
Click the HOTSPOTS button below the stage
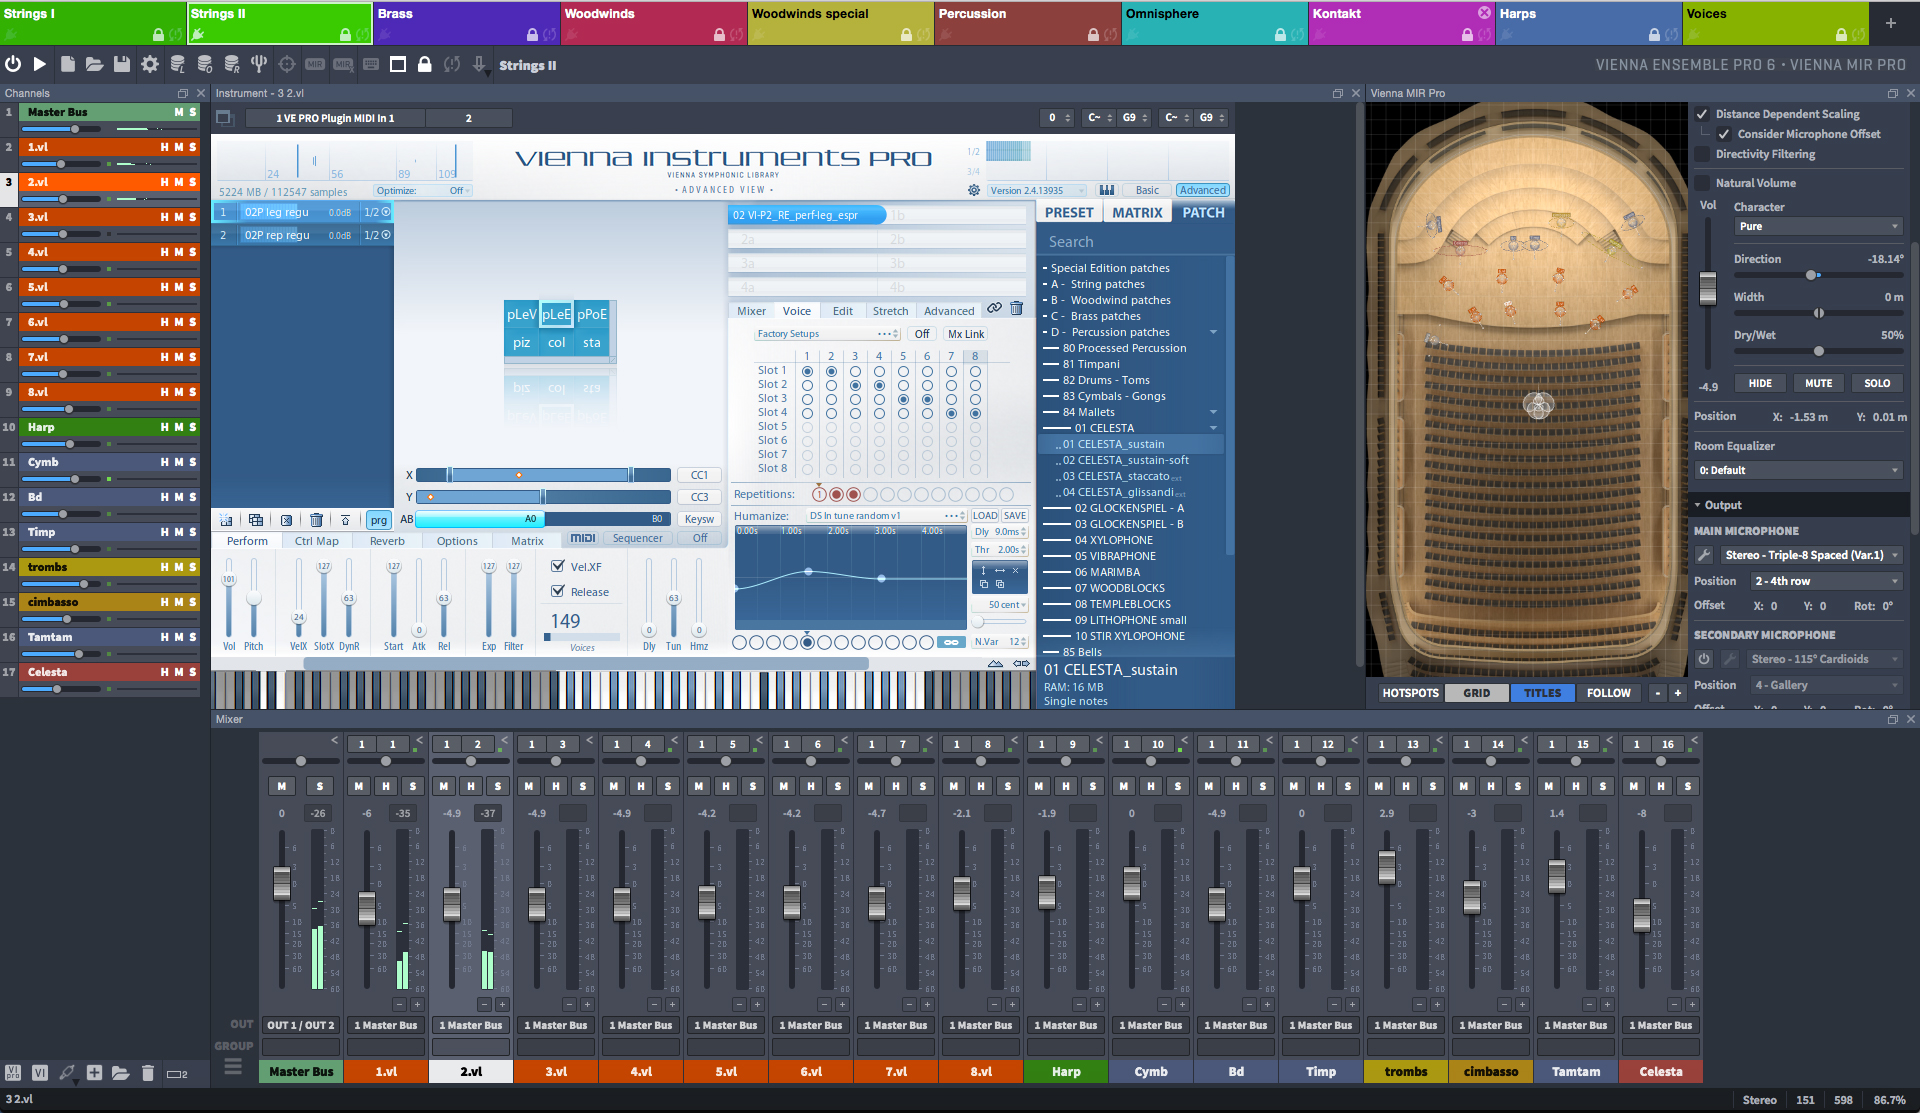click(1410, 693)
